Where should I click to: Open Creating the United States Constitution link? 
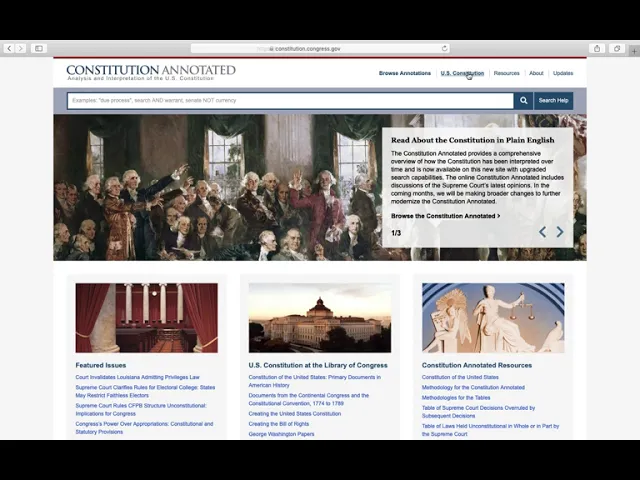[295, 413]
